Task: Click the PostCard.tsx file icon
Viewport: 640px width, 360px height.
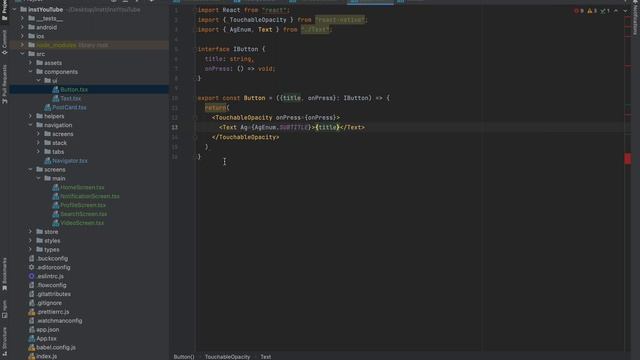Action: (x=47, y=107)
